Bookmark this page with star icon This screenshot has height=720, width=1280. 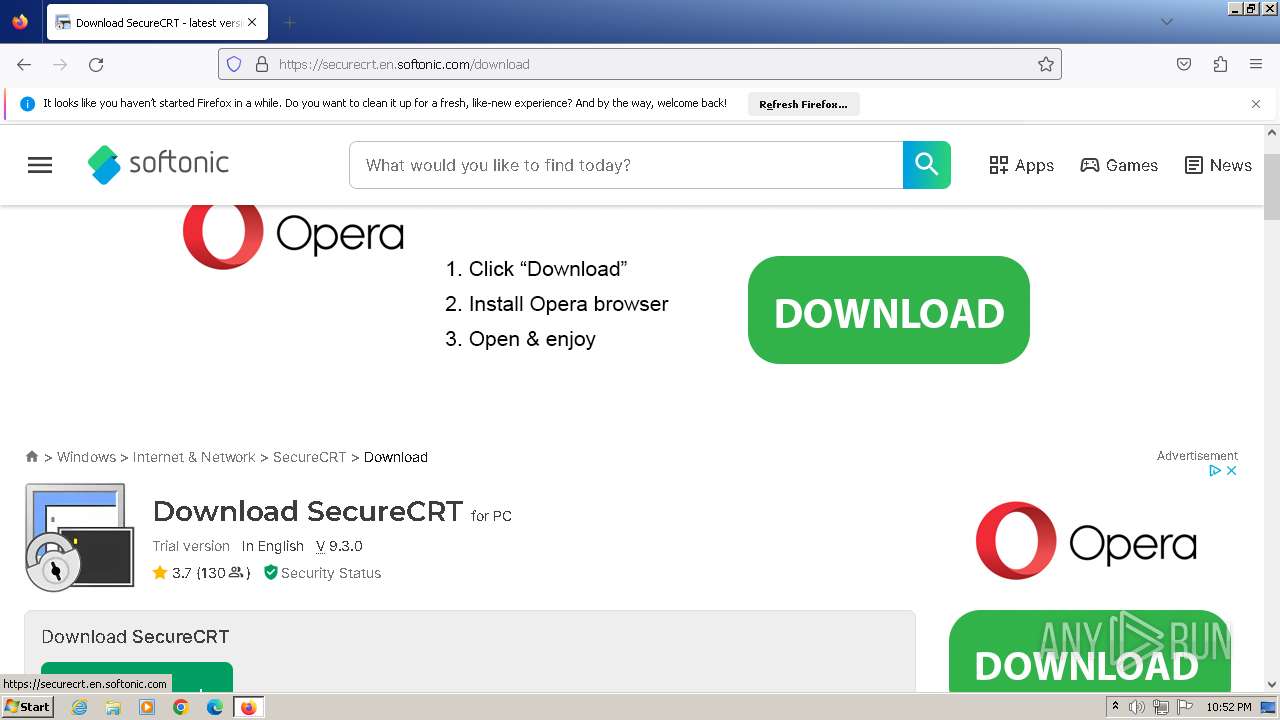click(x=1046, y=64)
